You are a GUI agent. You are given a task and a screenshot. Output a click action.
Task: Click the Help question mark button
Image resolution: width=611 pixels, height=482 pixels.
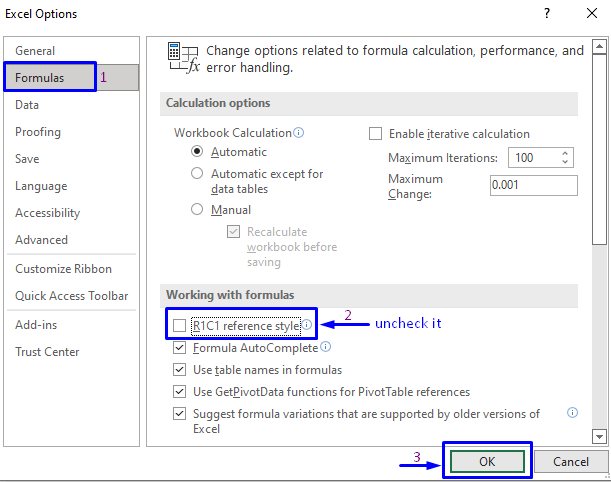click(x=546, y=14)
